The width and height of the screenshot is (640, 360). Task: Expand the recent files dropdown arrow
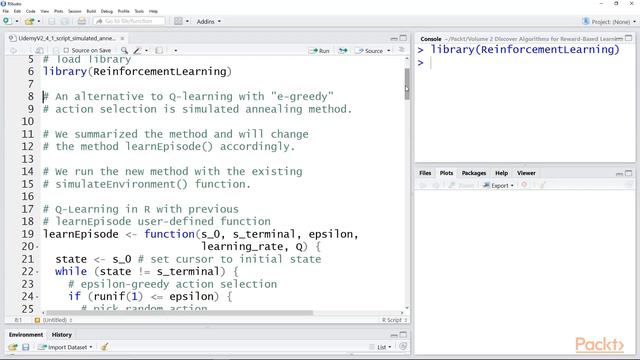coord(39,21)
